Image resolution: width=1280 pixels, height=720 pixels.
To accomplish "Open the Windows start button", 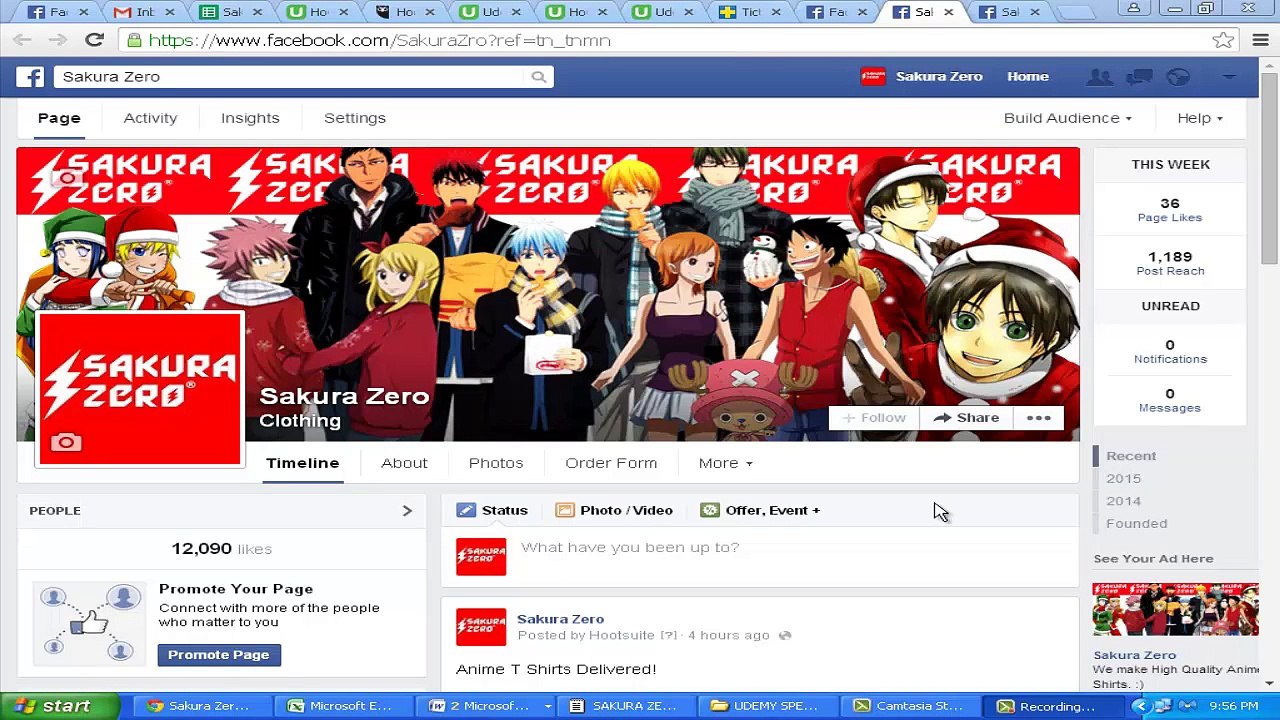I will [x=59, y=706].
